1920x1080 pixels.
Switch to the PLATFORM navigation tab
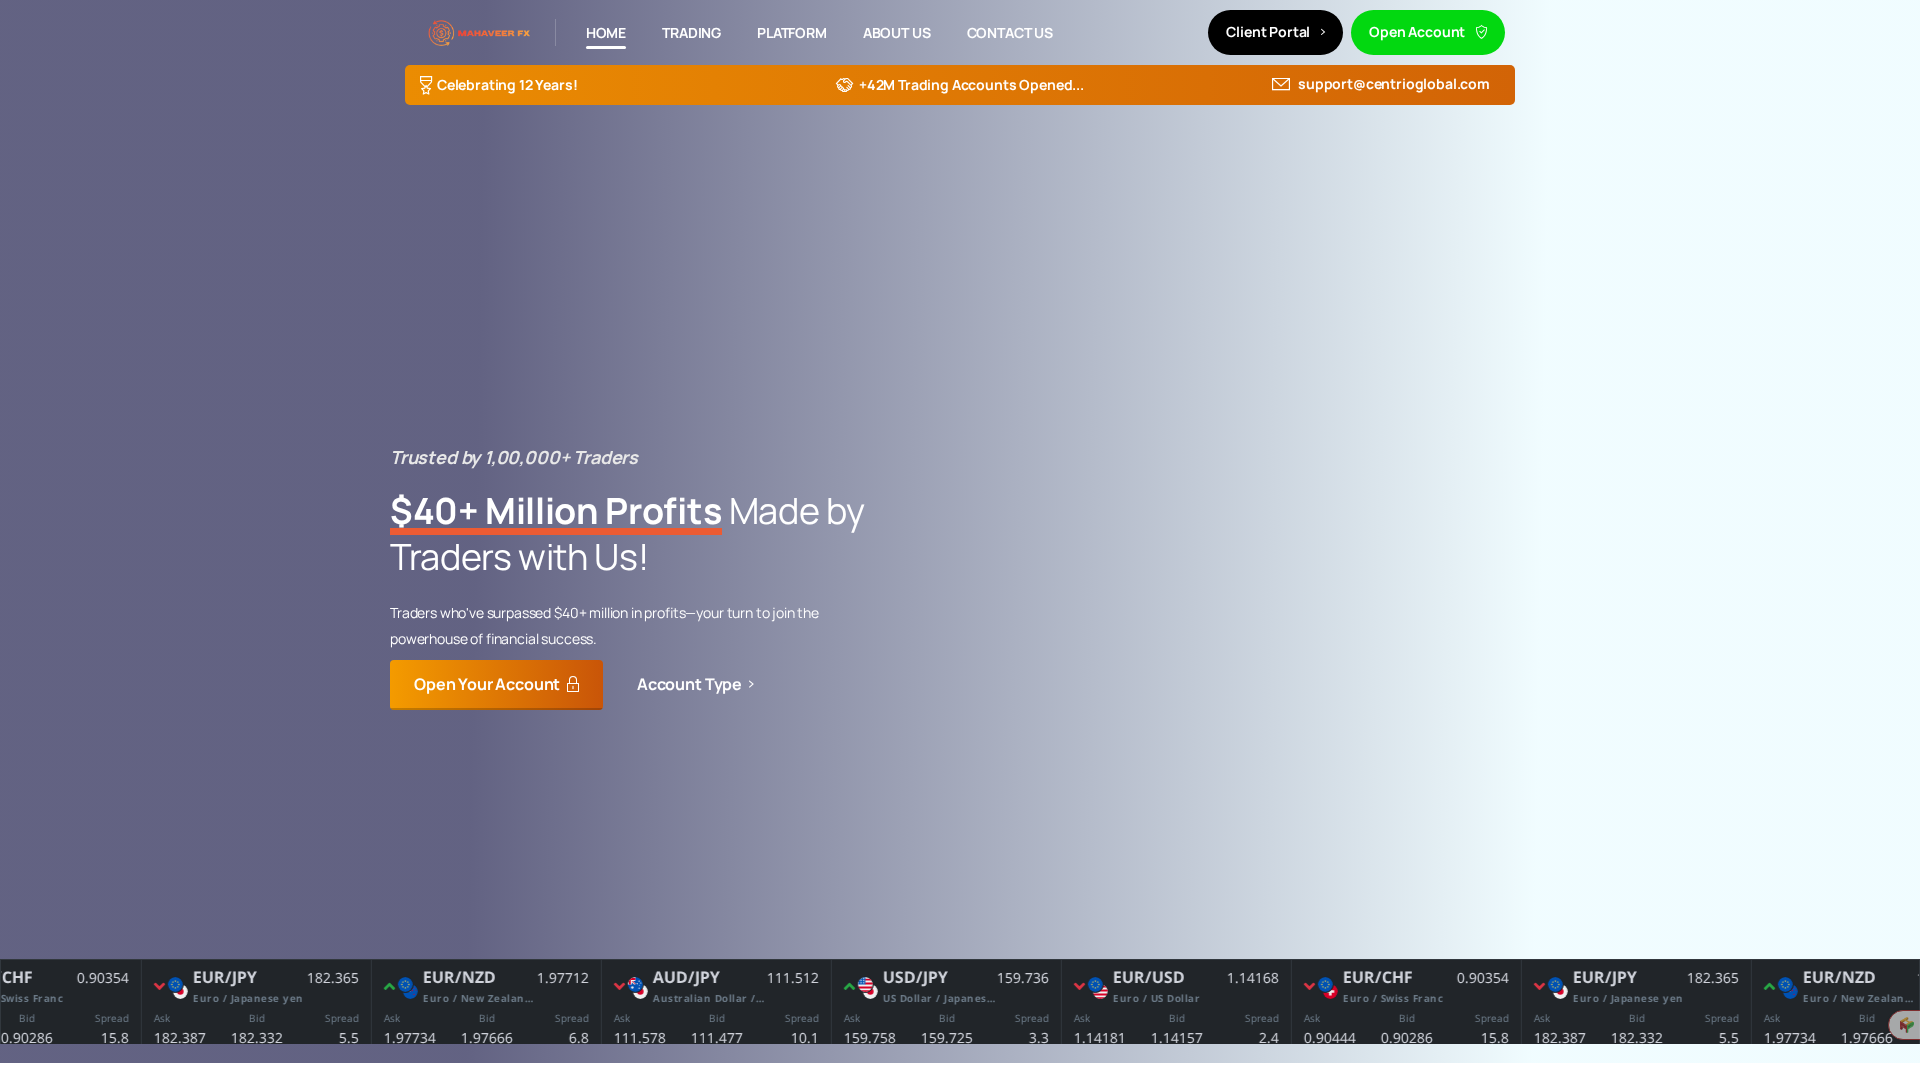[x=791, y=33]
